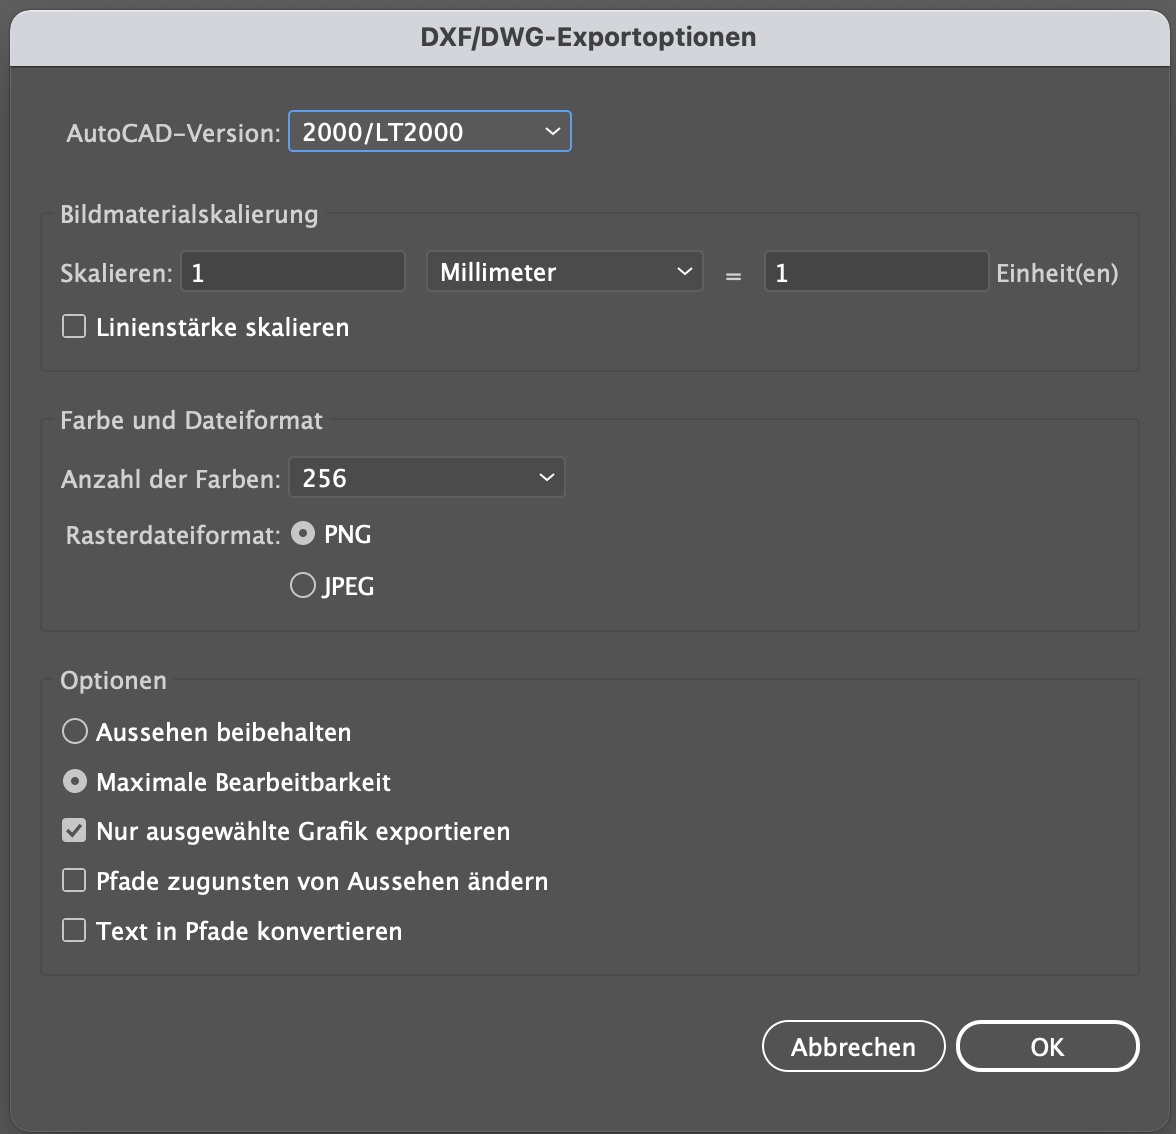Click the Bildmaterialskalierung section heading

point(189,215)
